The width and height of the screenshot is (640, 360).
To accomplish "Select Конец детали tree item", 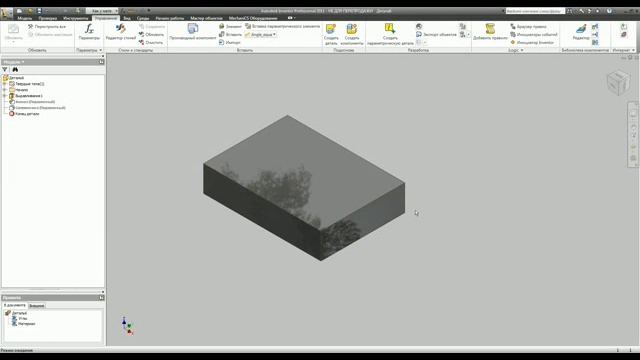I will [x=24, y=114].
